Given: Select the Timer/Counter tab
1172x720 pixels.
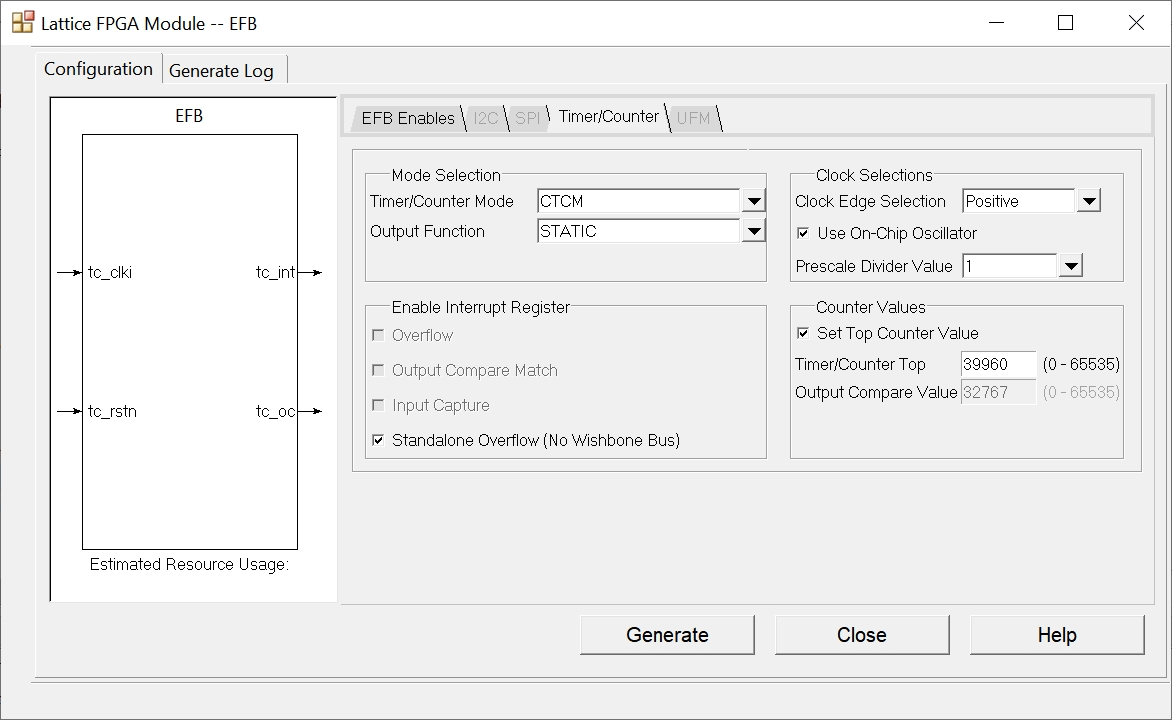Looking at the screenshot, I should [608, 117].
